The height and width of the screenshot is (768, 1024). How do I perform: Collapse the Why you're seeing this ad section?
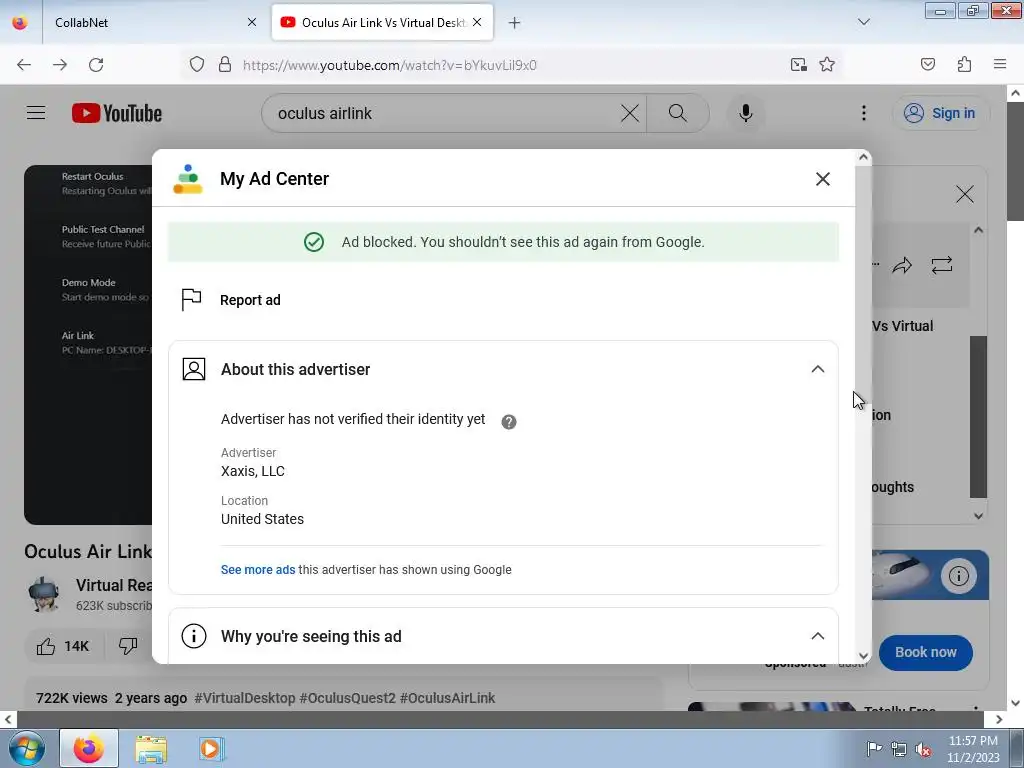coord(817,636)
